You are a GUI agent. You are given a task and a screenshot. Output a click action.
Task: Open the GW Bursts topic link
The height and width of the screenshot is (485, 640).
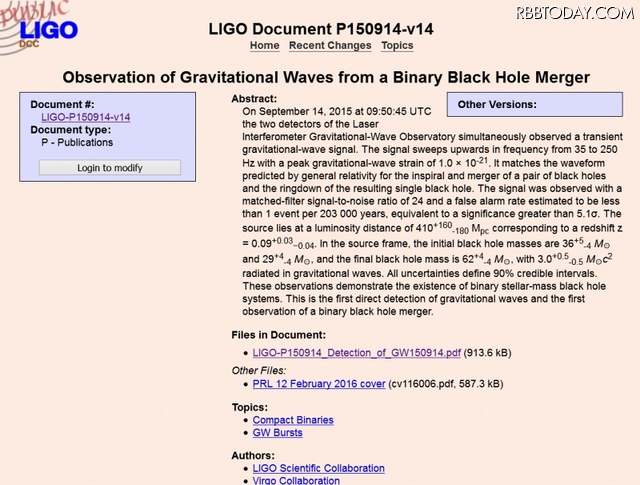point(278,432)
